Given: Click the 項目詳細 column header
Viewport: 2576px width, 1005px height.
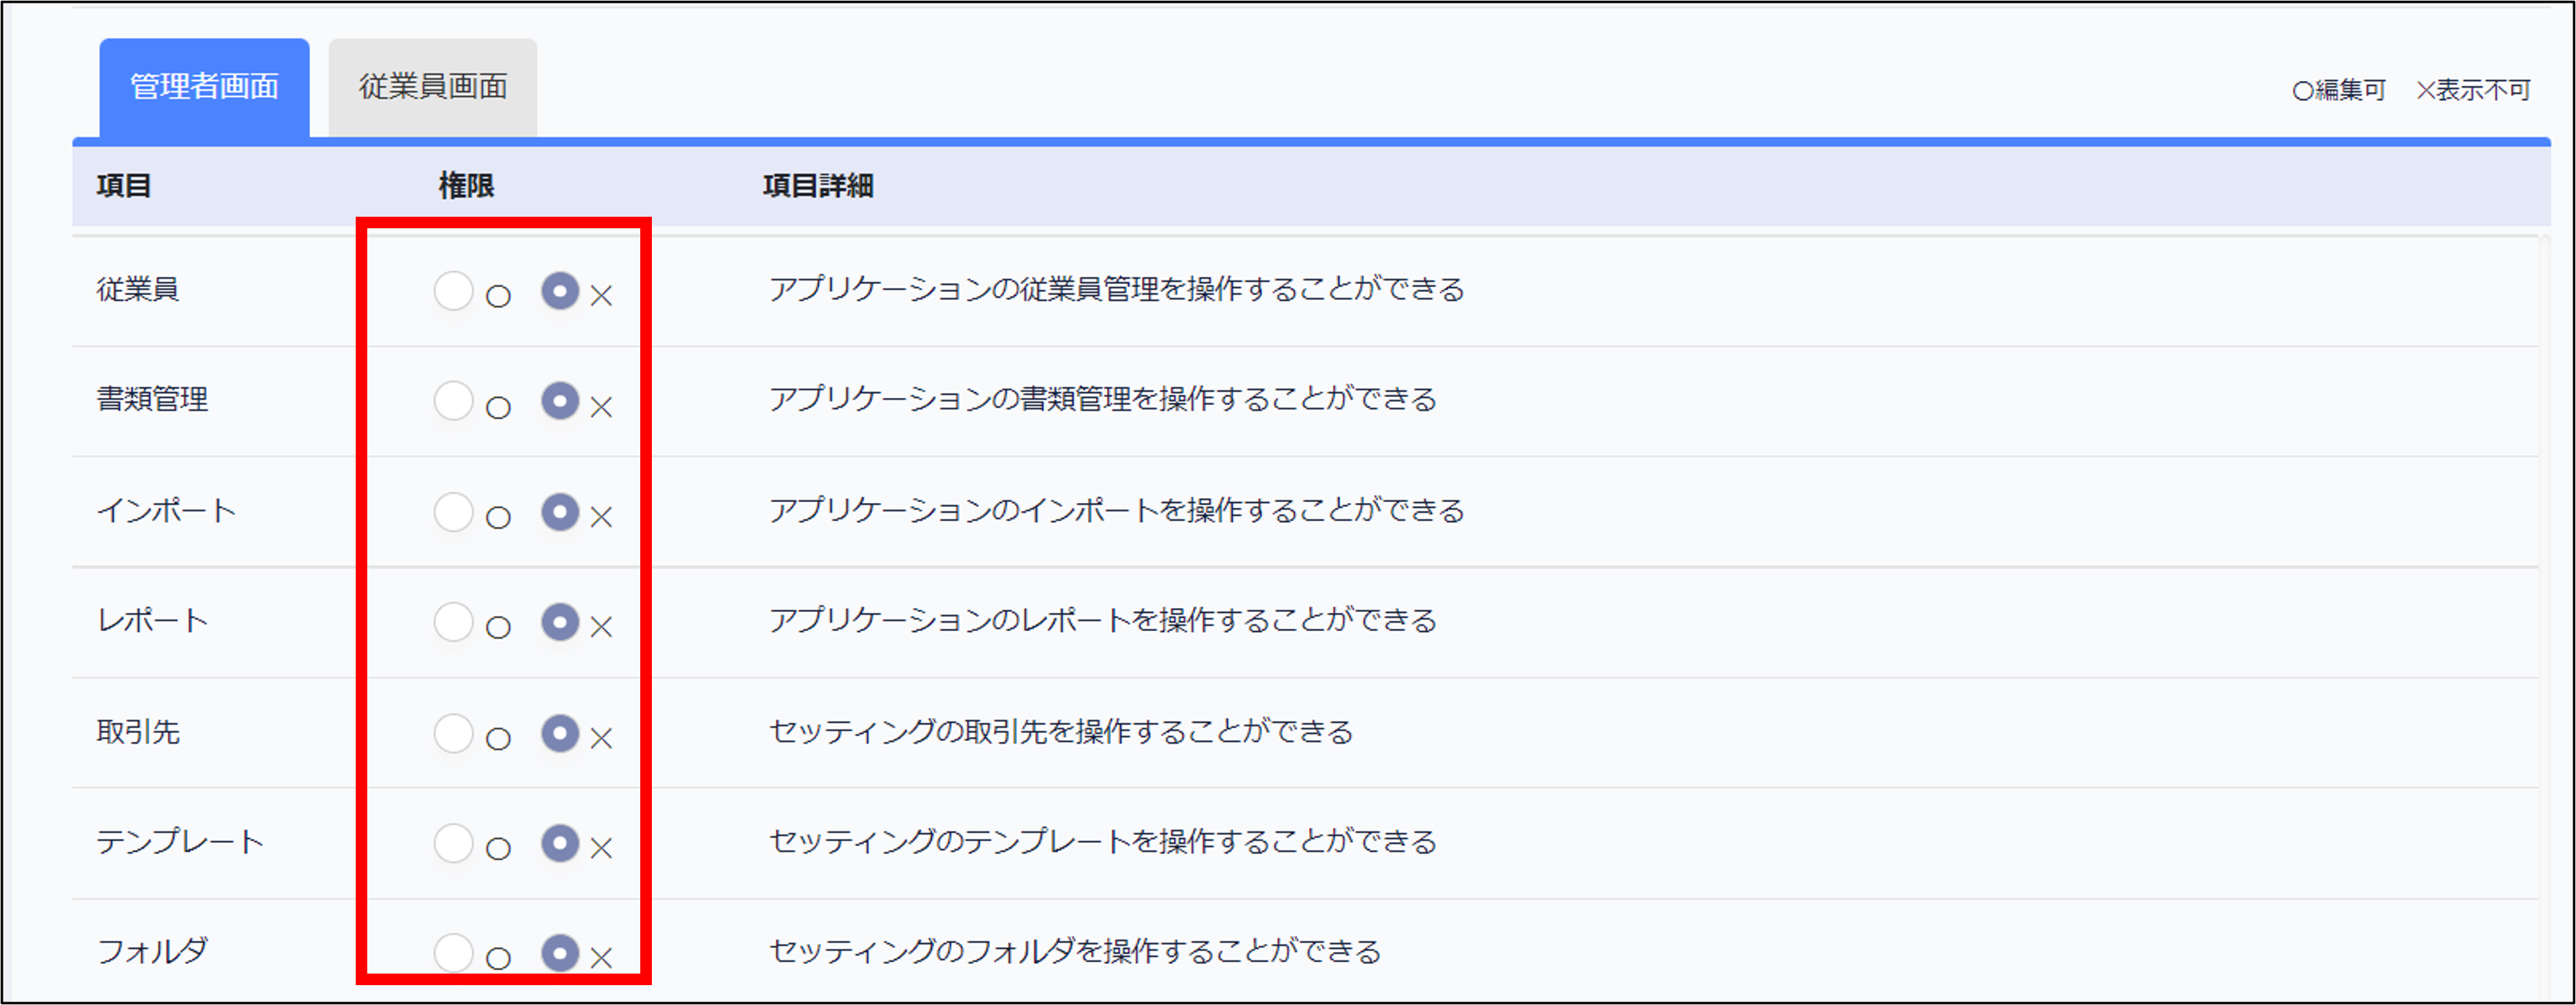Looking at the screenshot, I should point(818,186).
